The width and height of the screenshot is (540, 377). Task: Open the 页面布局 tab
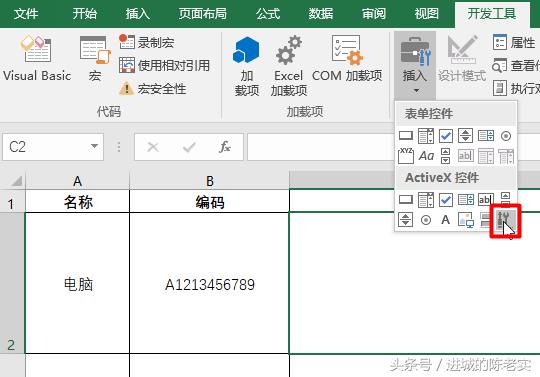click(202, 14)
